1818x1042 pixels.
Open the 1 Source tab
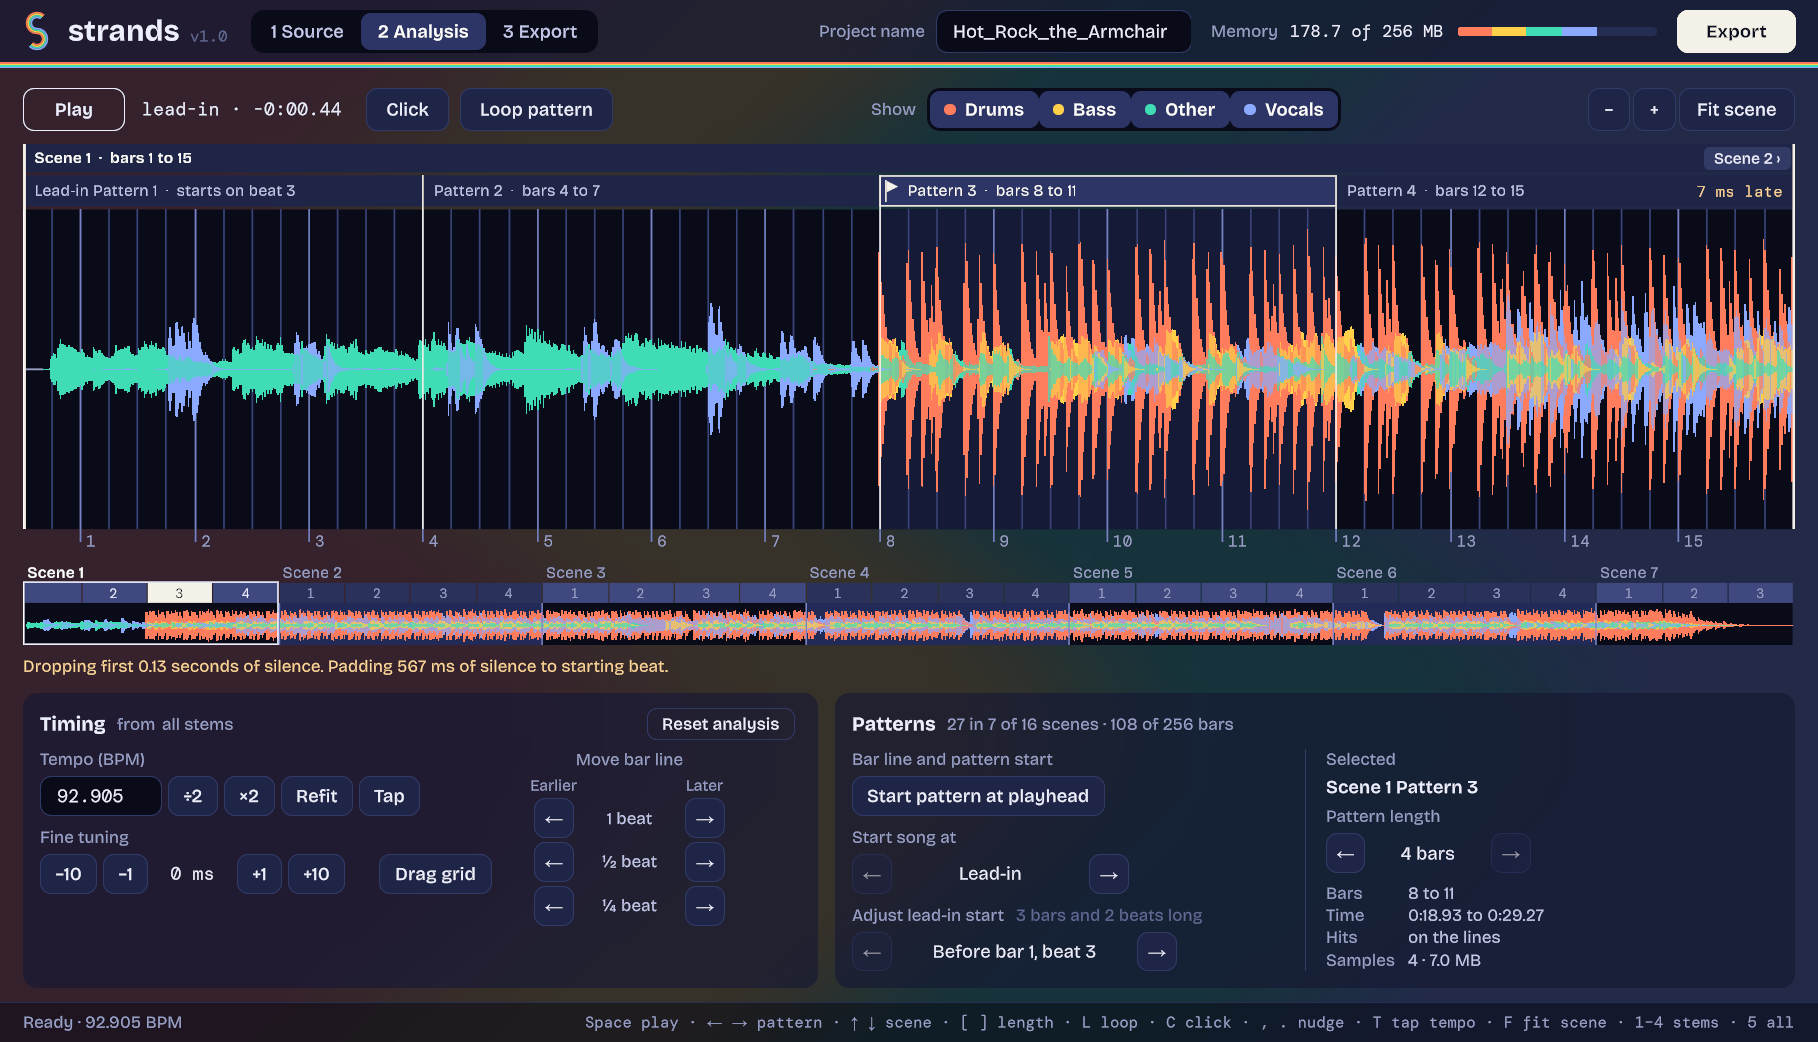(x=307, y=32)
